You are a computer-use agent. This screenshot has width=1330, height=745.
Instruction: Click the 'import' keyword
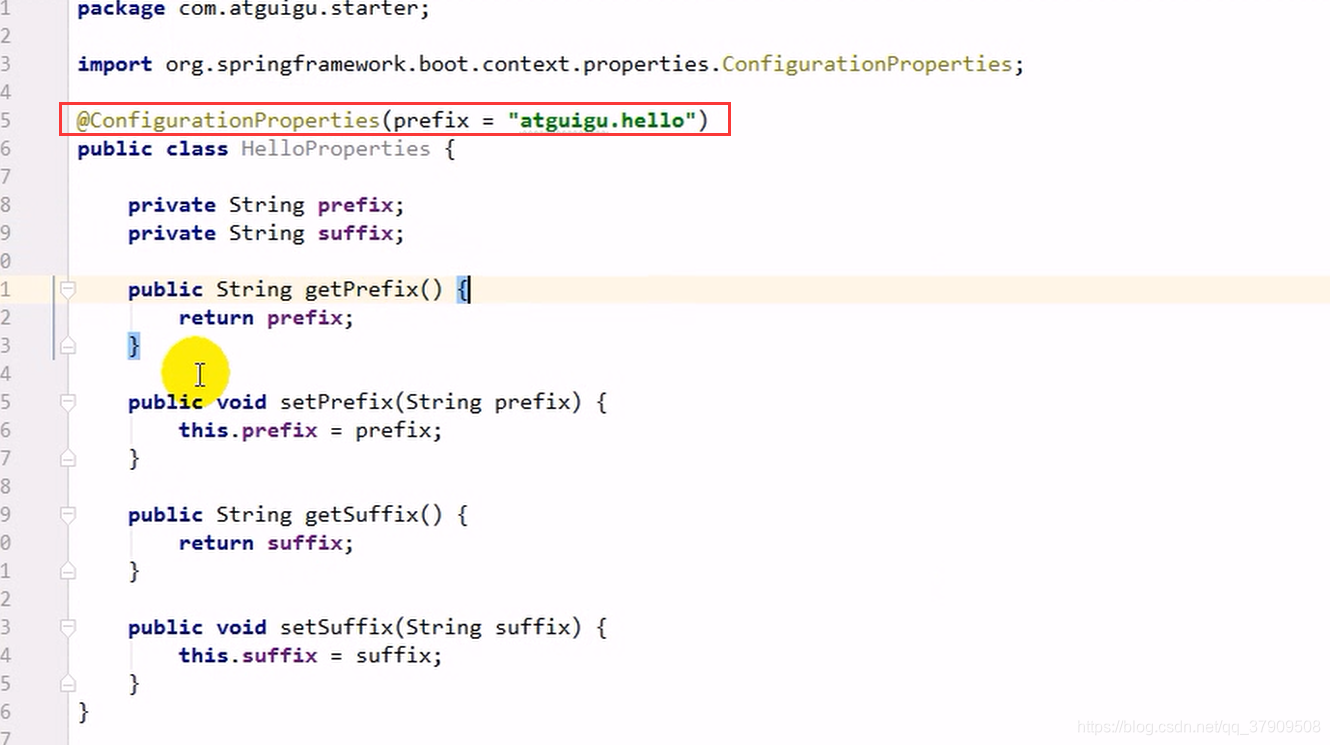pyautogui.click(x=115, y=64)
